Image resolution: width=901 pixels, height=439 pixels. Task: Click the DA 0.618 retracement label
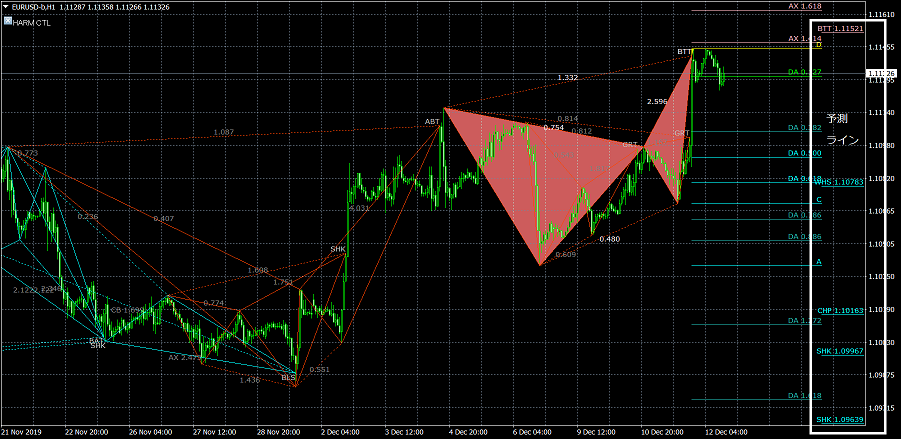(x=804, y=179)
